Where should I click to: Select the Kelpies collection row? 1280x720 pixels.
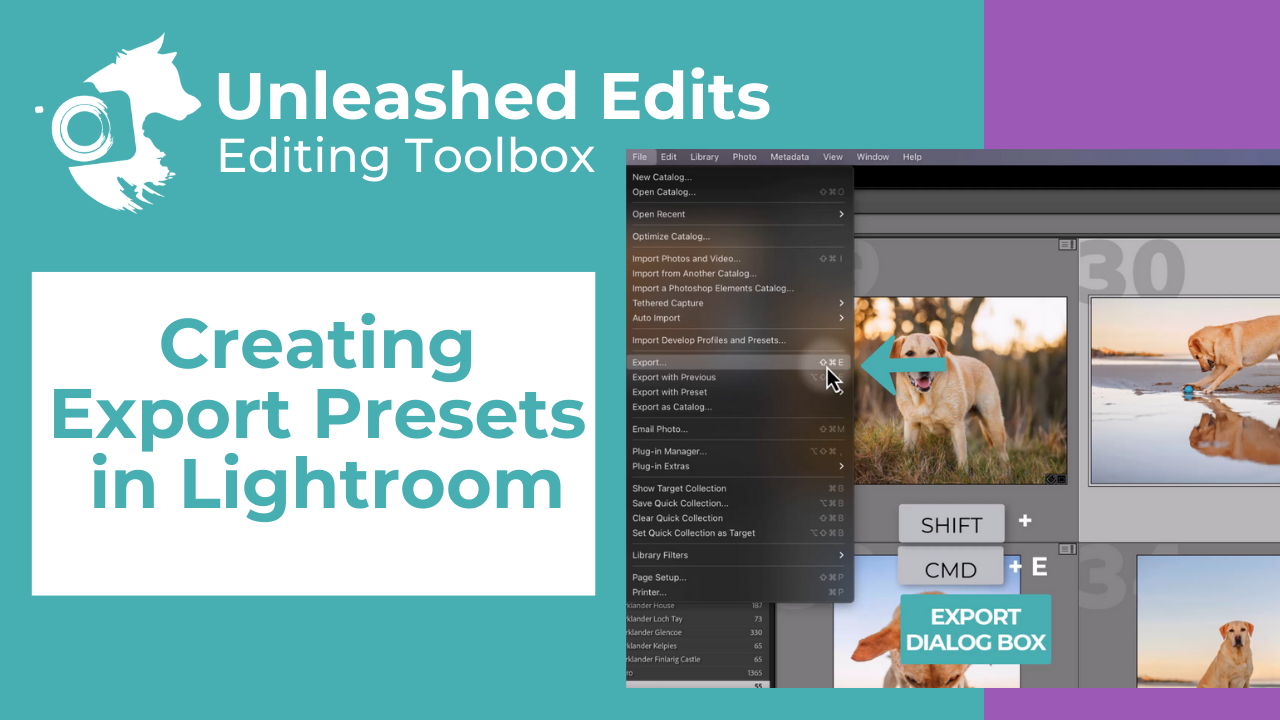pyautogui.click(x=697, y=646)
